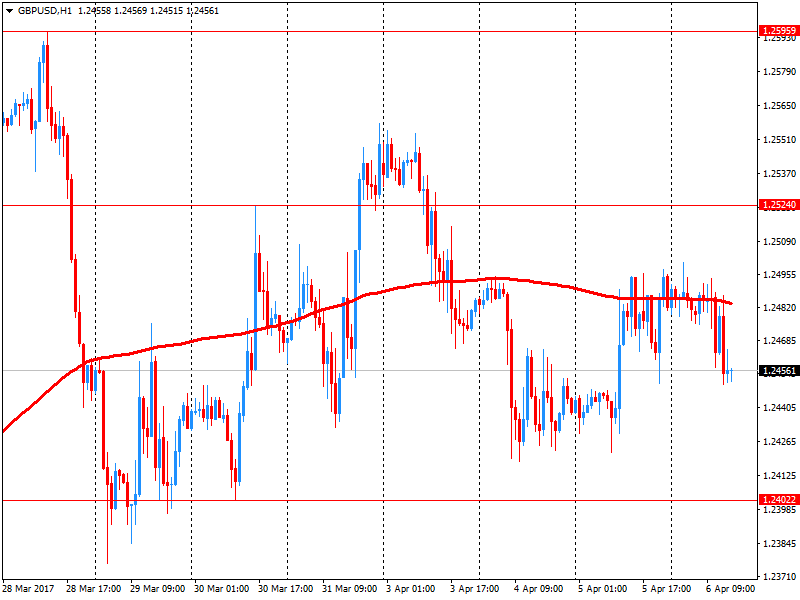Click the 30 Mar 01:00 time label
The height and width of the screenshot is (600, 800).
(x=221, y=589)
